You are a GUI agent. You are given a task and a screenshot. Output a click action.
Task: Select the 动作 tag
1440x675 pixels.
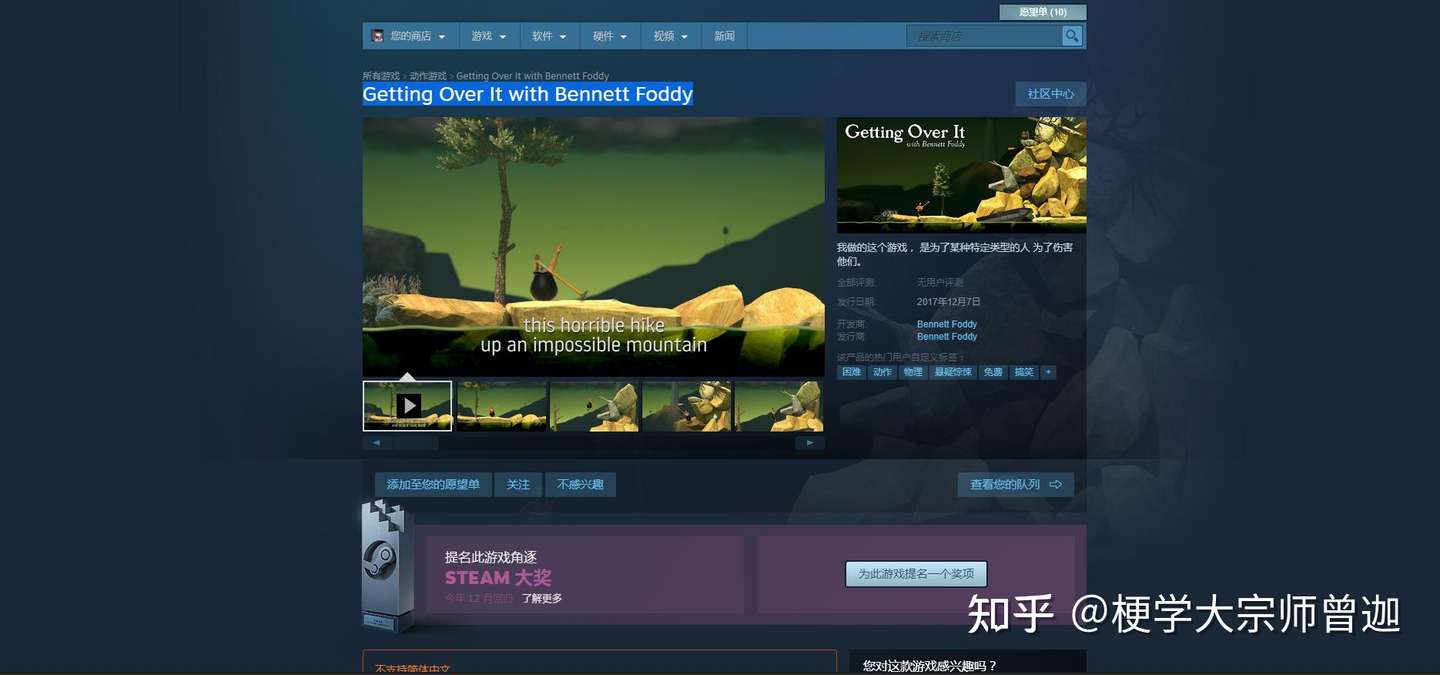[882, 372]
